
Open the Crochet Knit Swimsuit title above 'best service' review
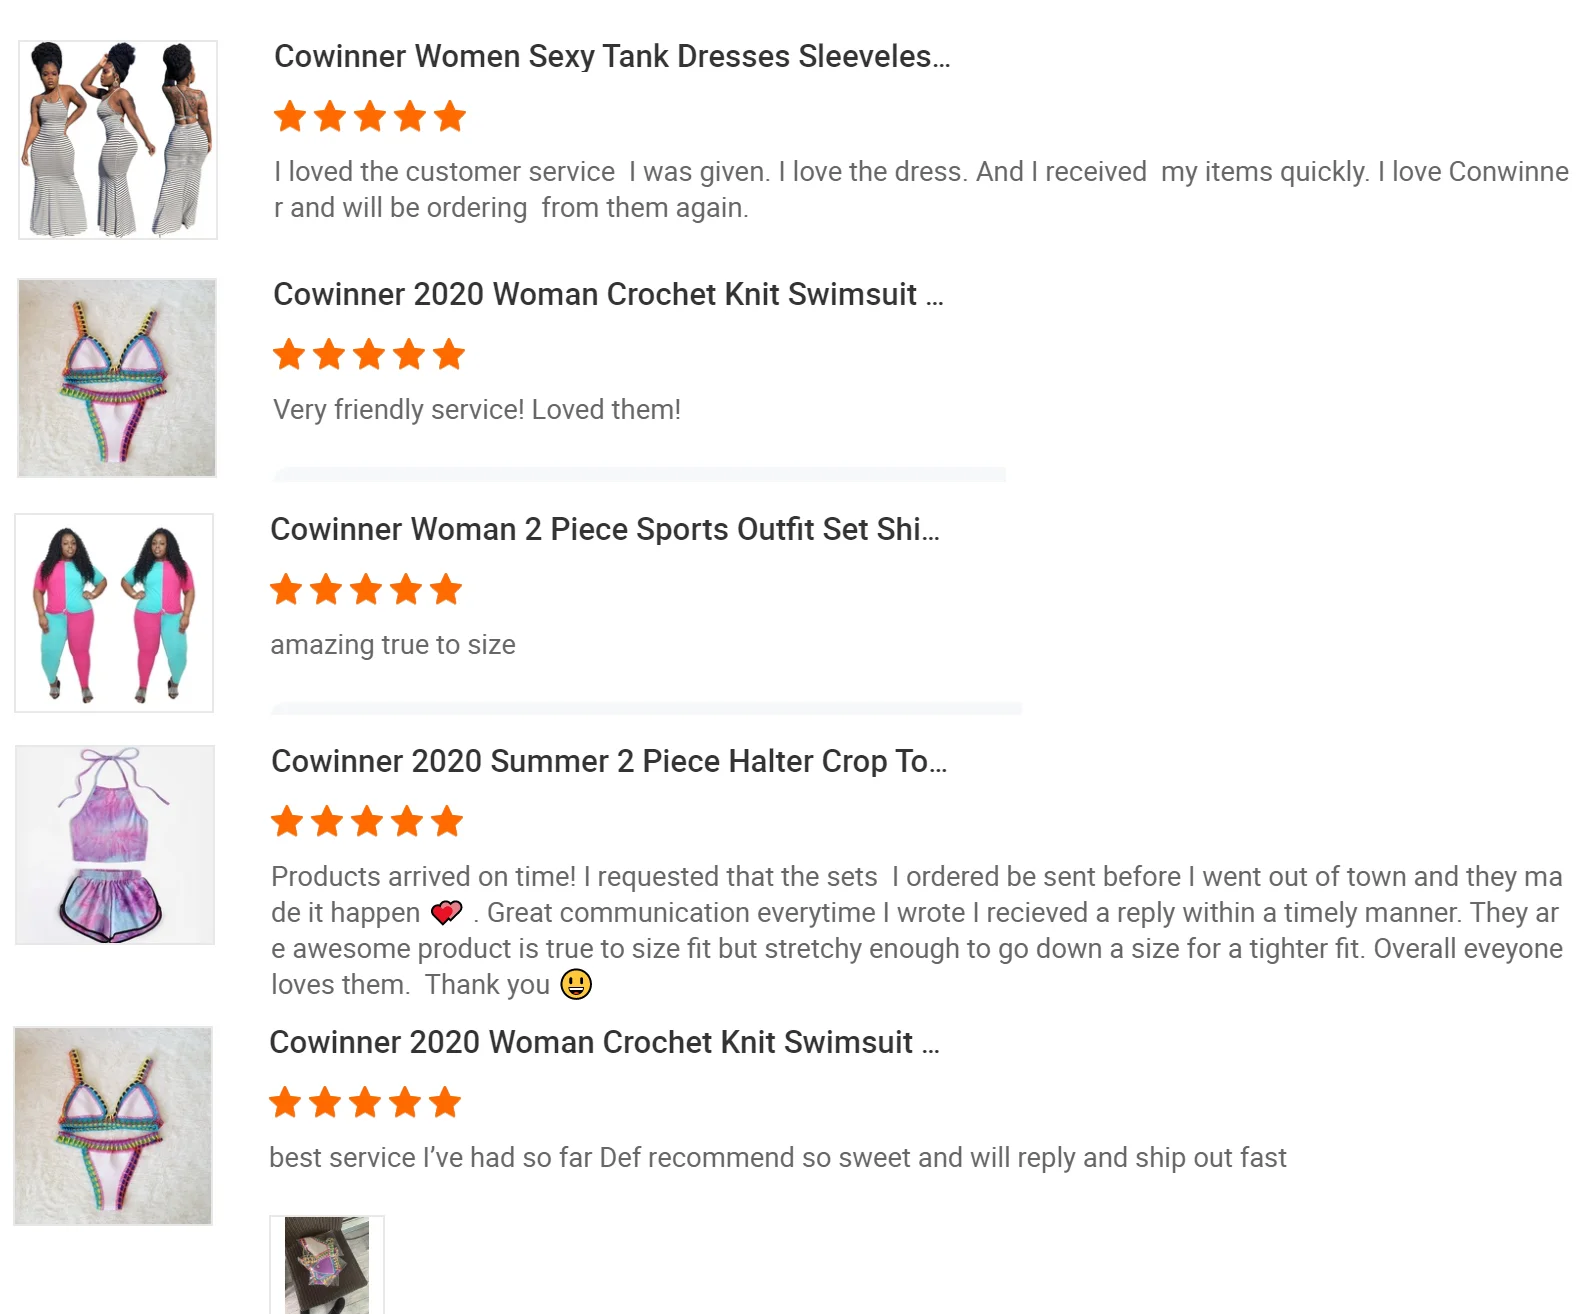click(x=604, y=1043)
